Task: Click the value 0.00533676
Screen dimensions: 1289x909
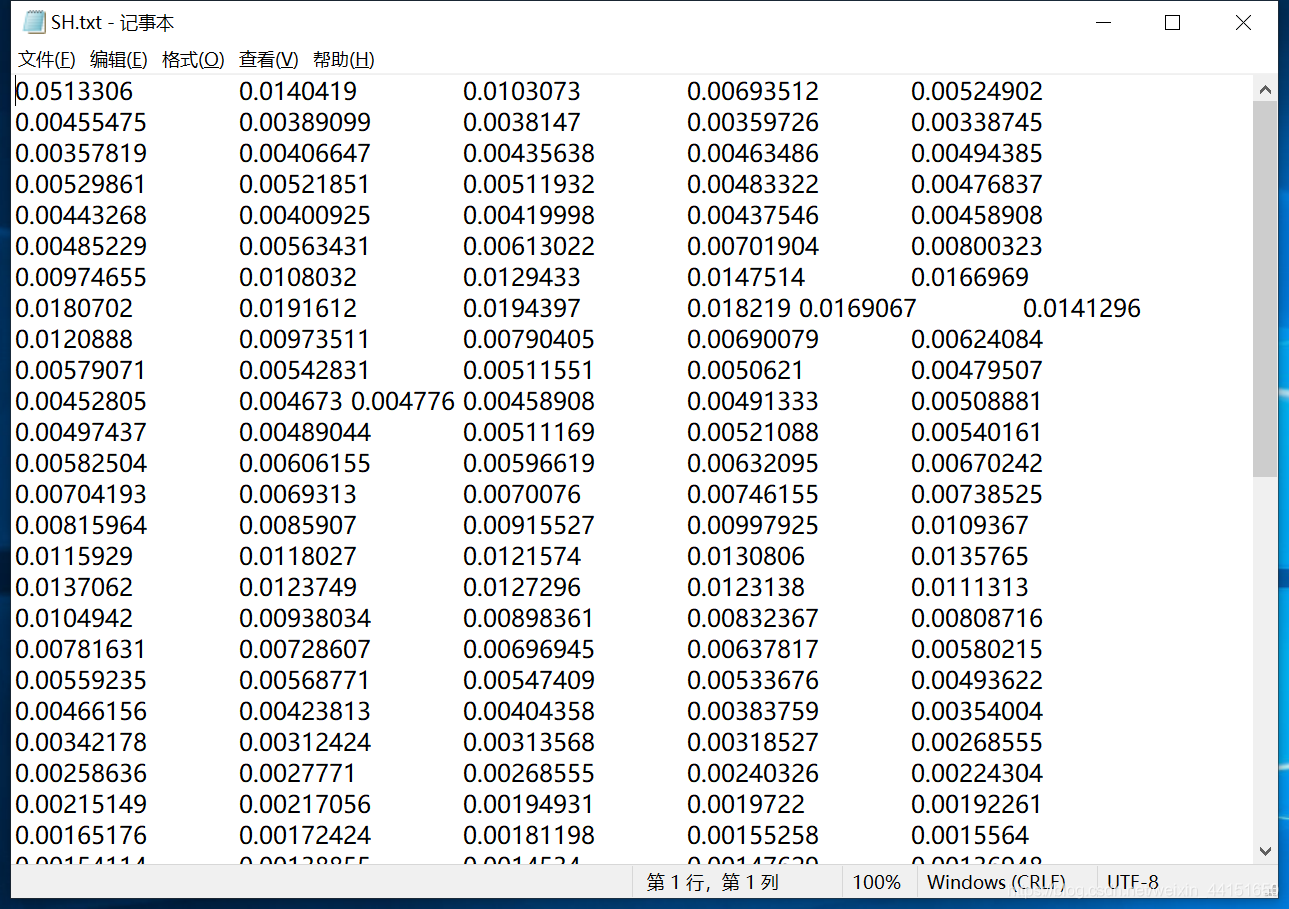Action: pyautogui.click(x=753, y=681)
